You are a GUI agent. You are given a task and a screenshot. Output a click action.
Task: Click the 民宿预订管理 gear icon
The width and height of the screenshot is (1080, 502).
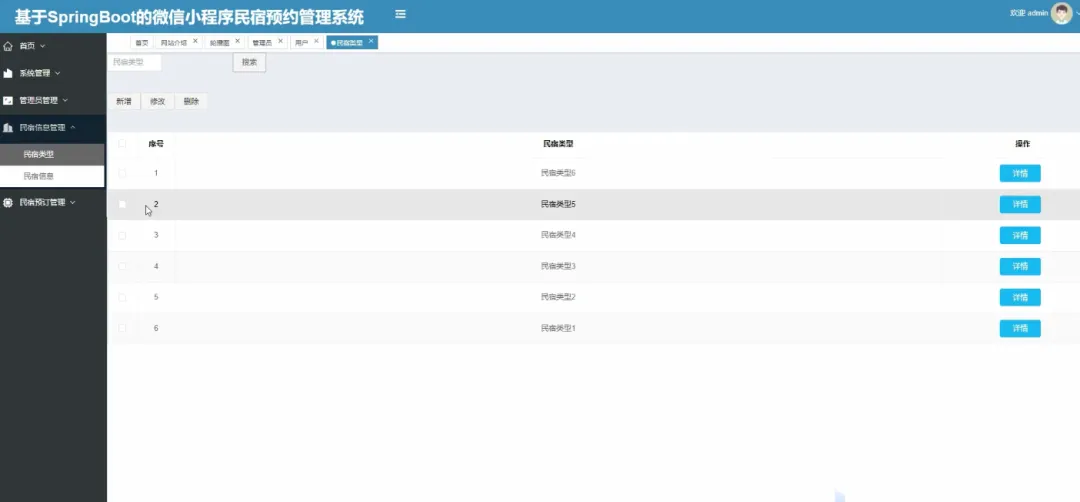[x=8, y=202]
